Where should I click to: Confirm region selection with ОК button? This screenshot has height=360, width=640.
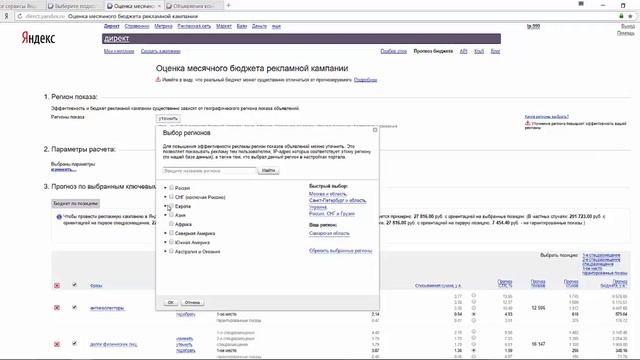click(x=171, y=302)
